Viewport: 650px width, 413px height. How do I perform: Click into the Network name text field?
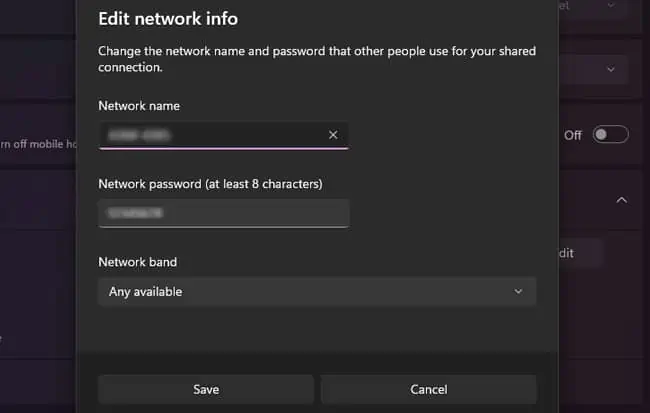tap(210, 135)
